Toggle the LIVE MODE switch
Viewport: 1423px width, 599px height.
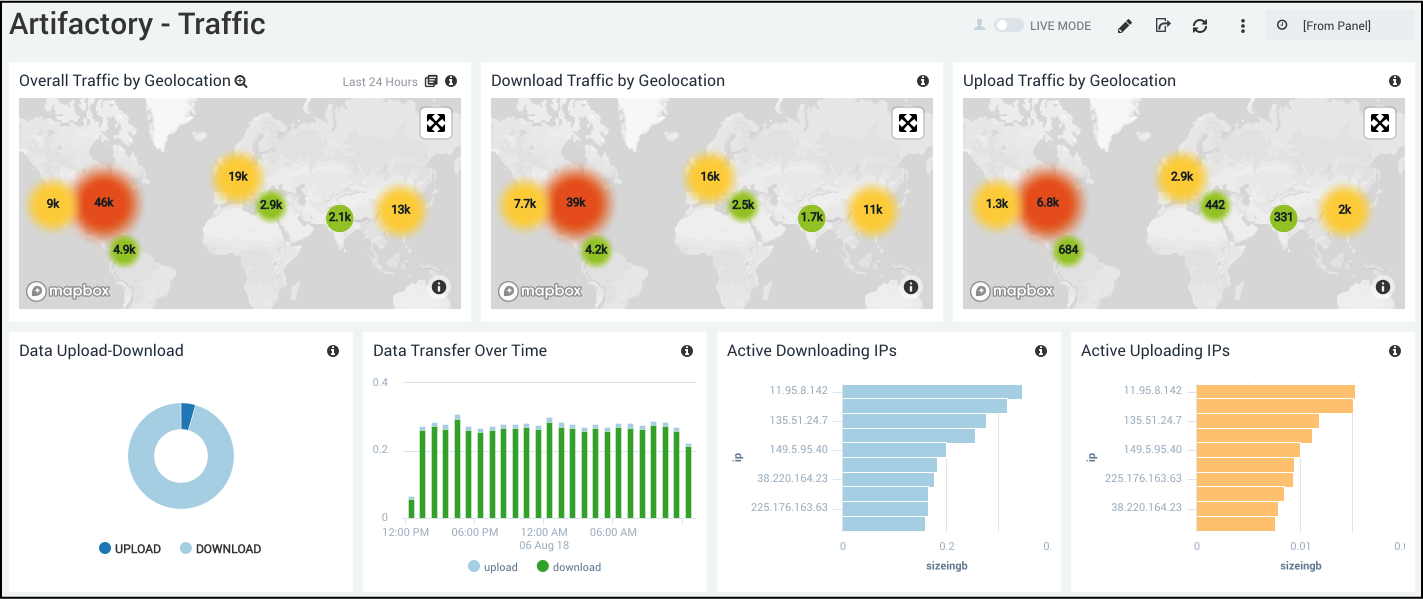coord(1008,26)
